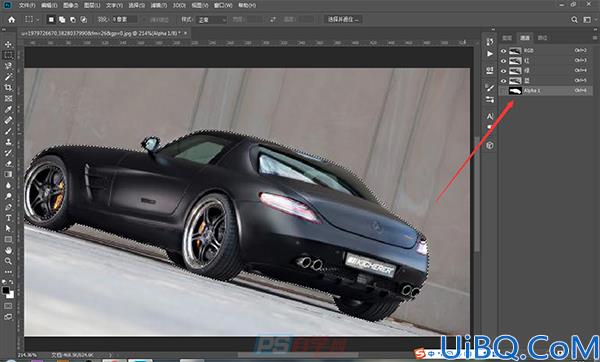
Task: Toggle visibility of Blue channel
Action: 504,80
